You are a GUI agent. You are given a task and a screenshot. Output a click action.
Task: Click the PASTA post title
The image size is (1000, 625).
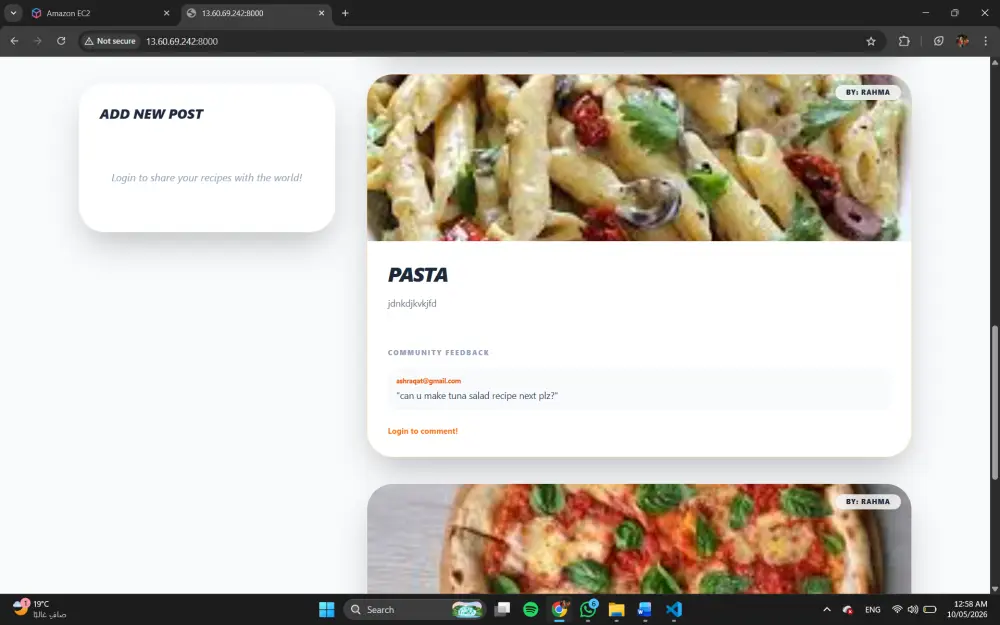(418, 275)
